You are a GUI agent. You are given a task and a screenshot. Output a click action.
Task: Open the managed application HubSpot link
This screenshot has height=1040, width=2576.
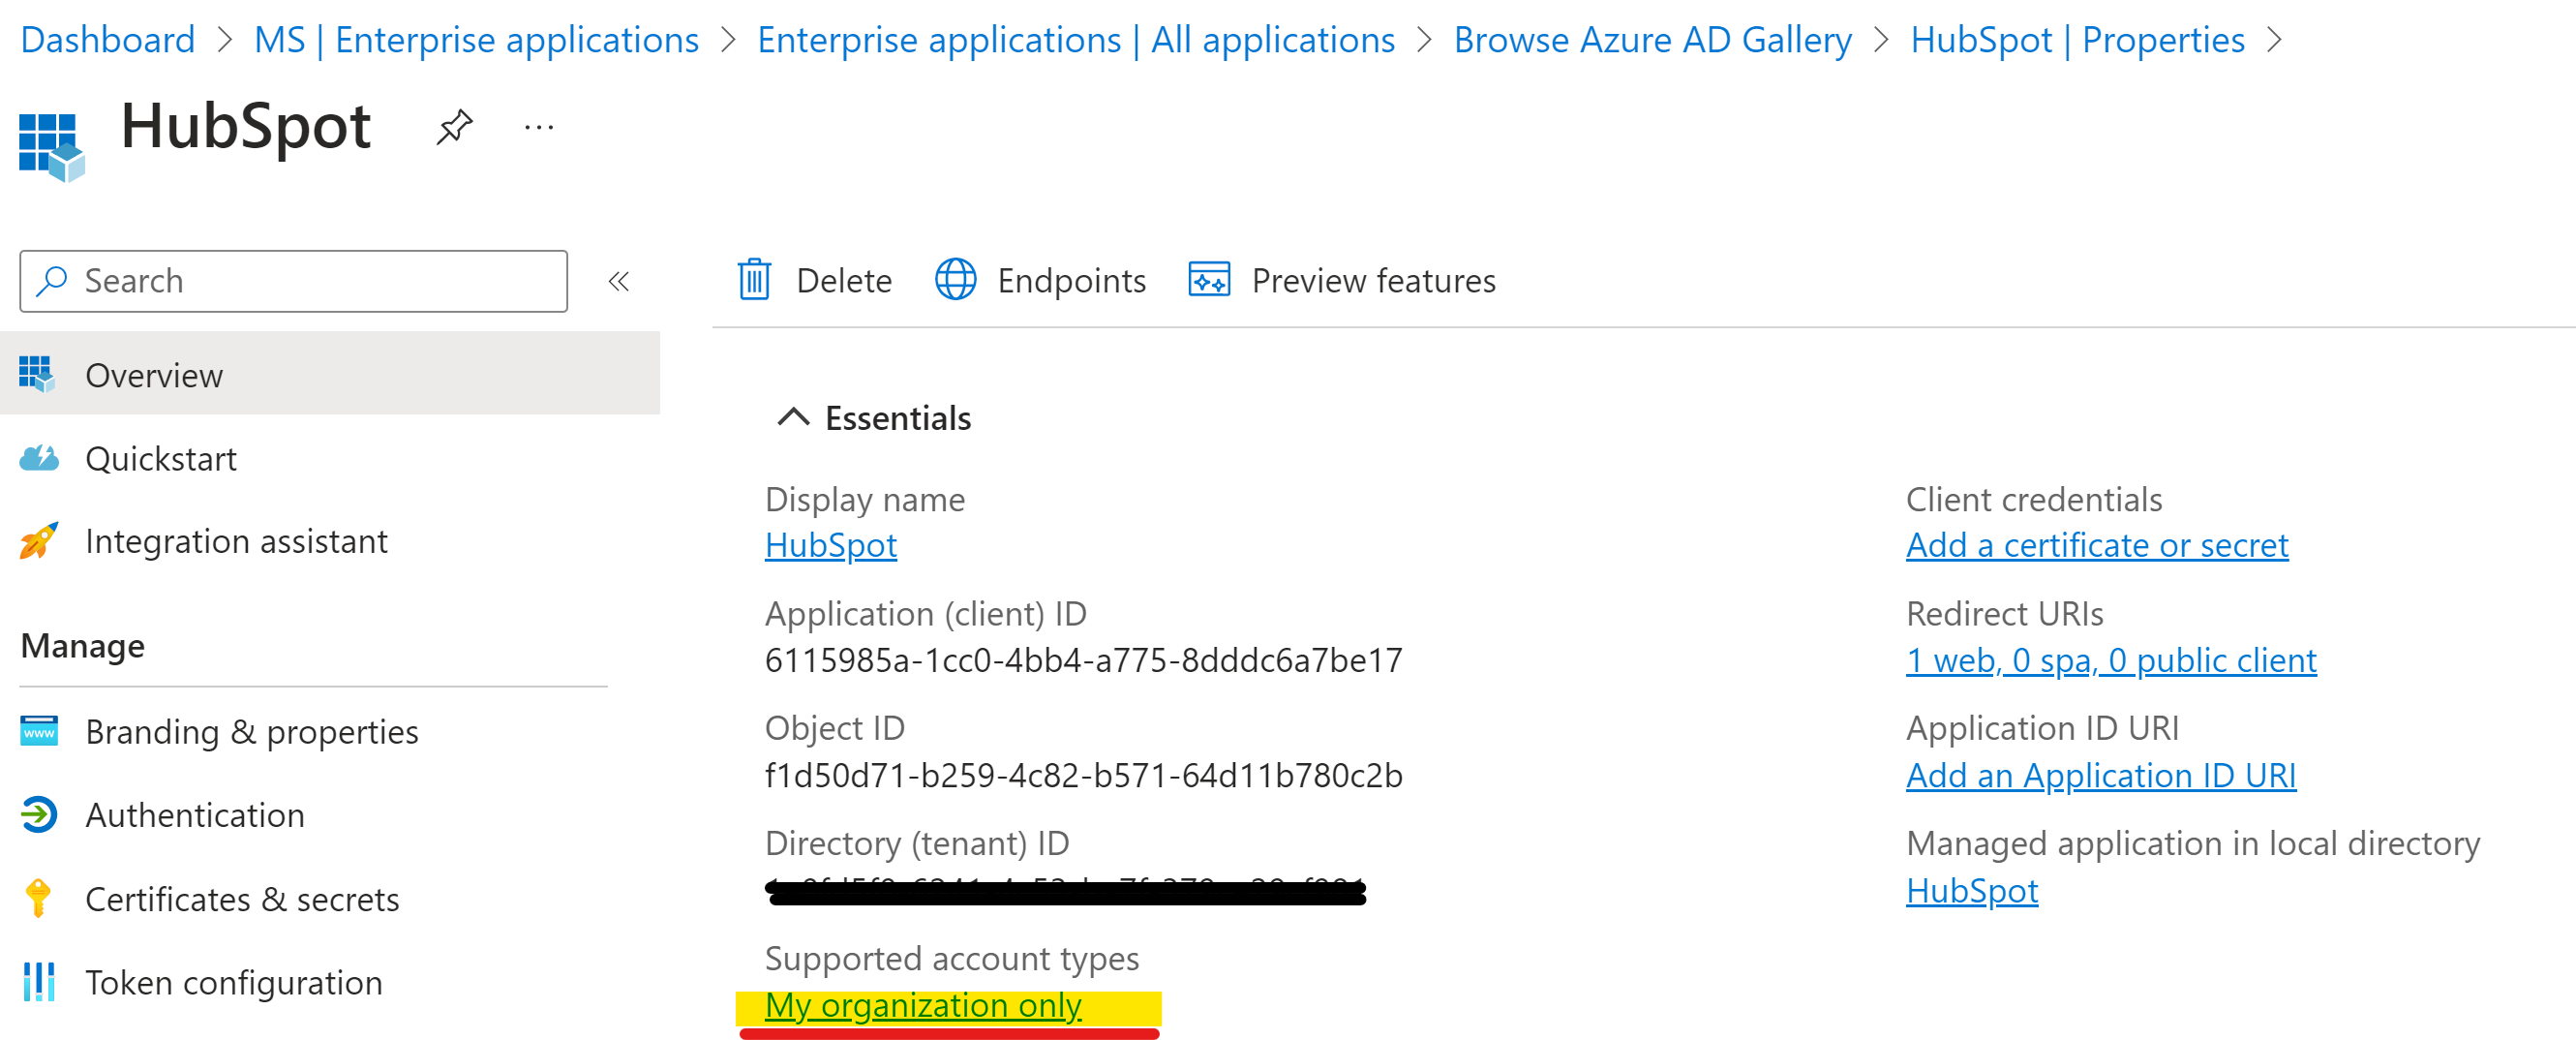pos(1971,890)
